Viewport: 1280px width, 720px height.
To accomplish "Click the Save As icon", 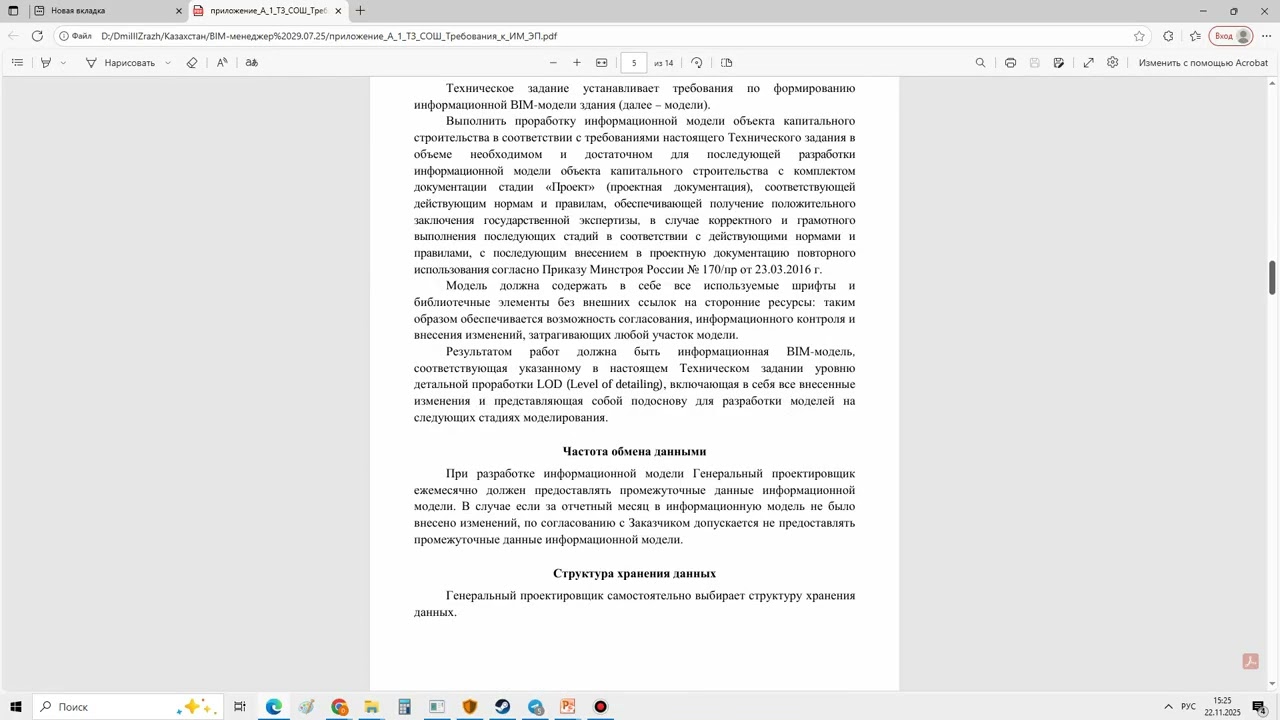I will (x=1058, y=62).
